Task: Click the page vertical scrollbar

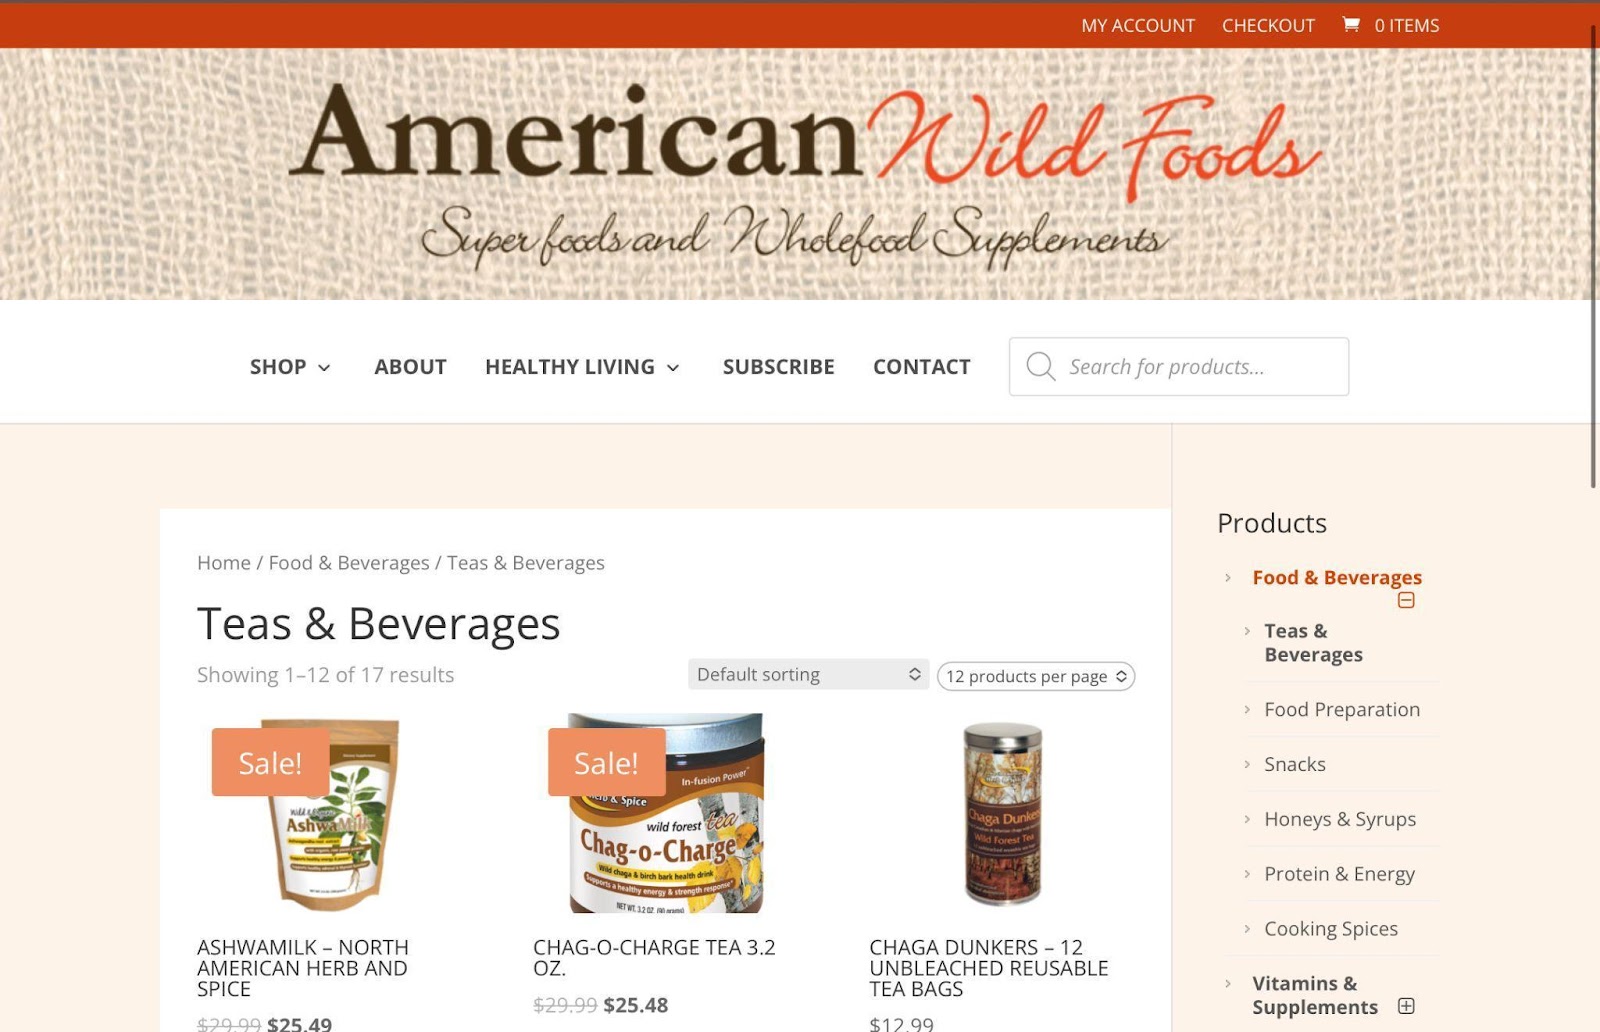Action: (x=1594, y=258)
